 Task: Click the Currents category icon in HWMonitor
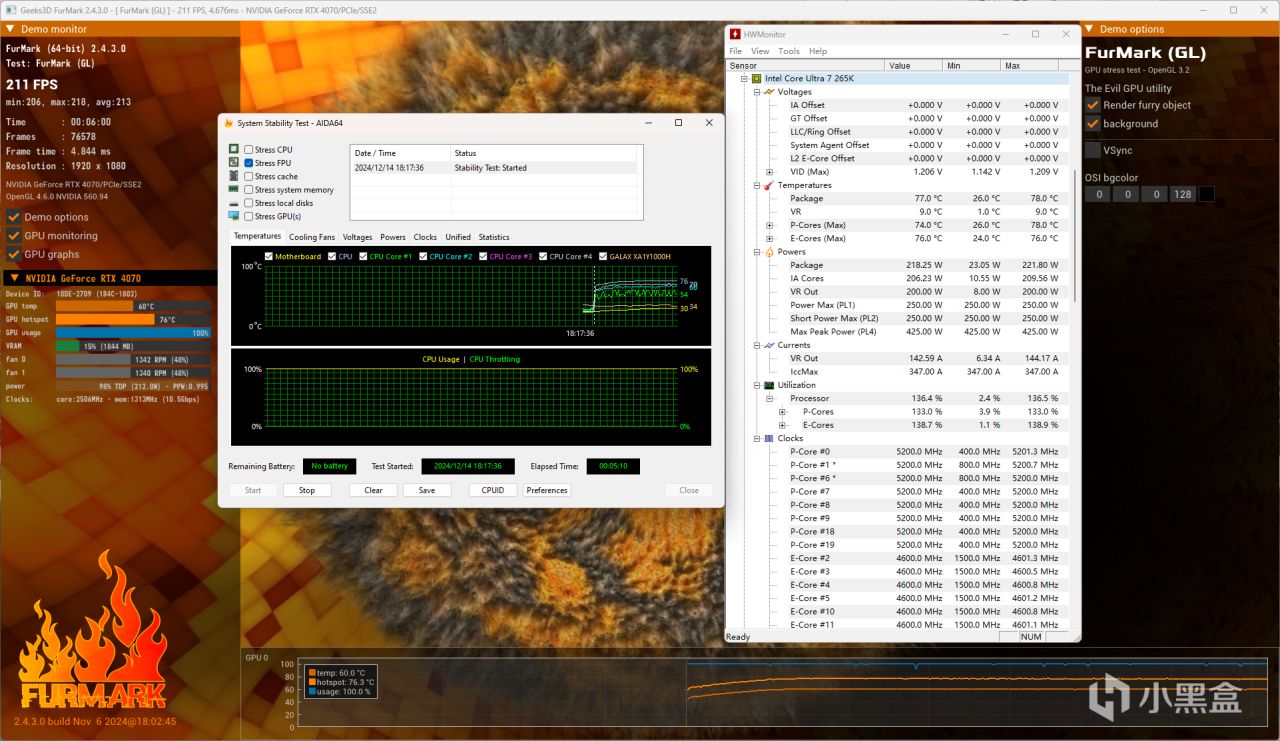(769, 345)
